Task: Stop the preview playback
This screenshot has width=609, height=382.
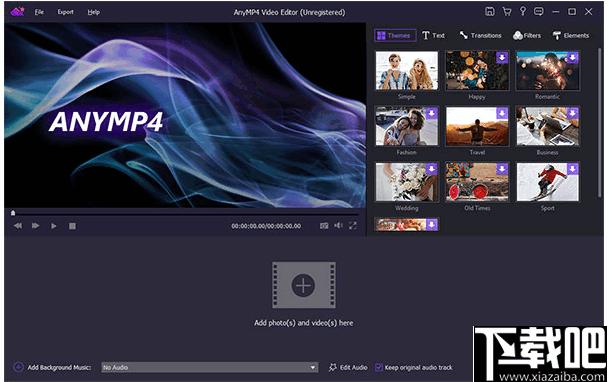Action: [72, 226]
